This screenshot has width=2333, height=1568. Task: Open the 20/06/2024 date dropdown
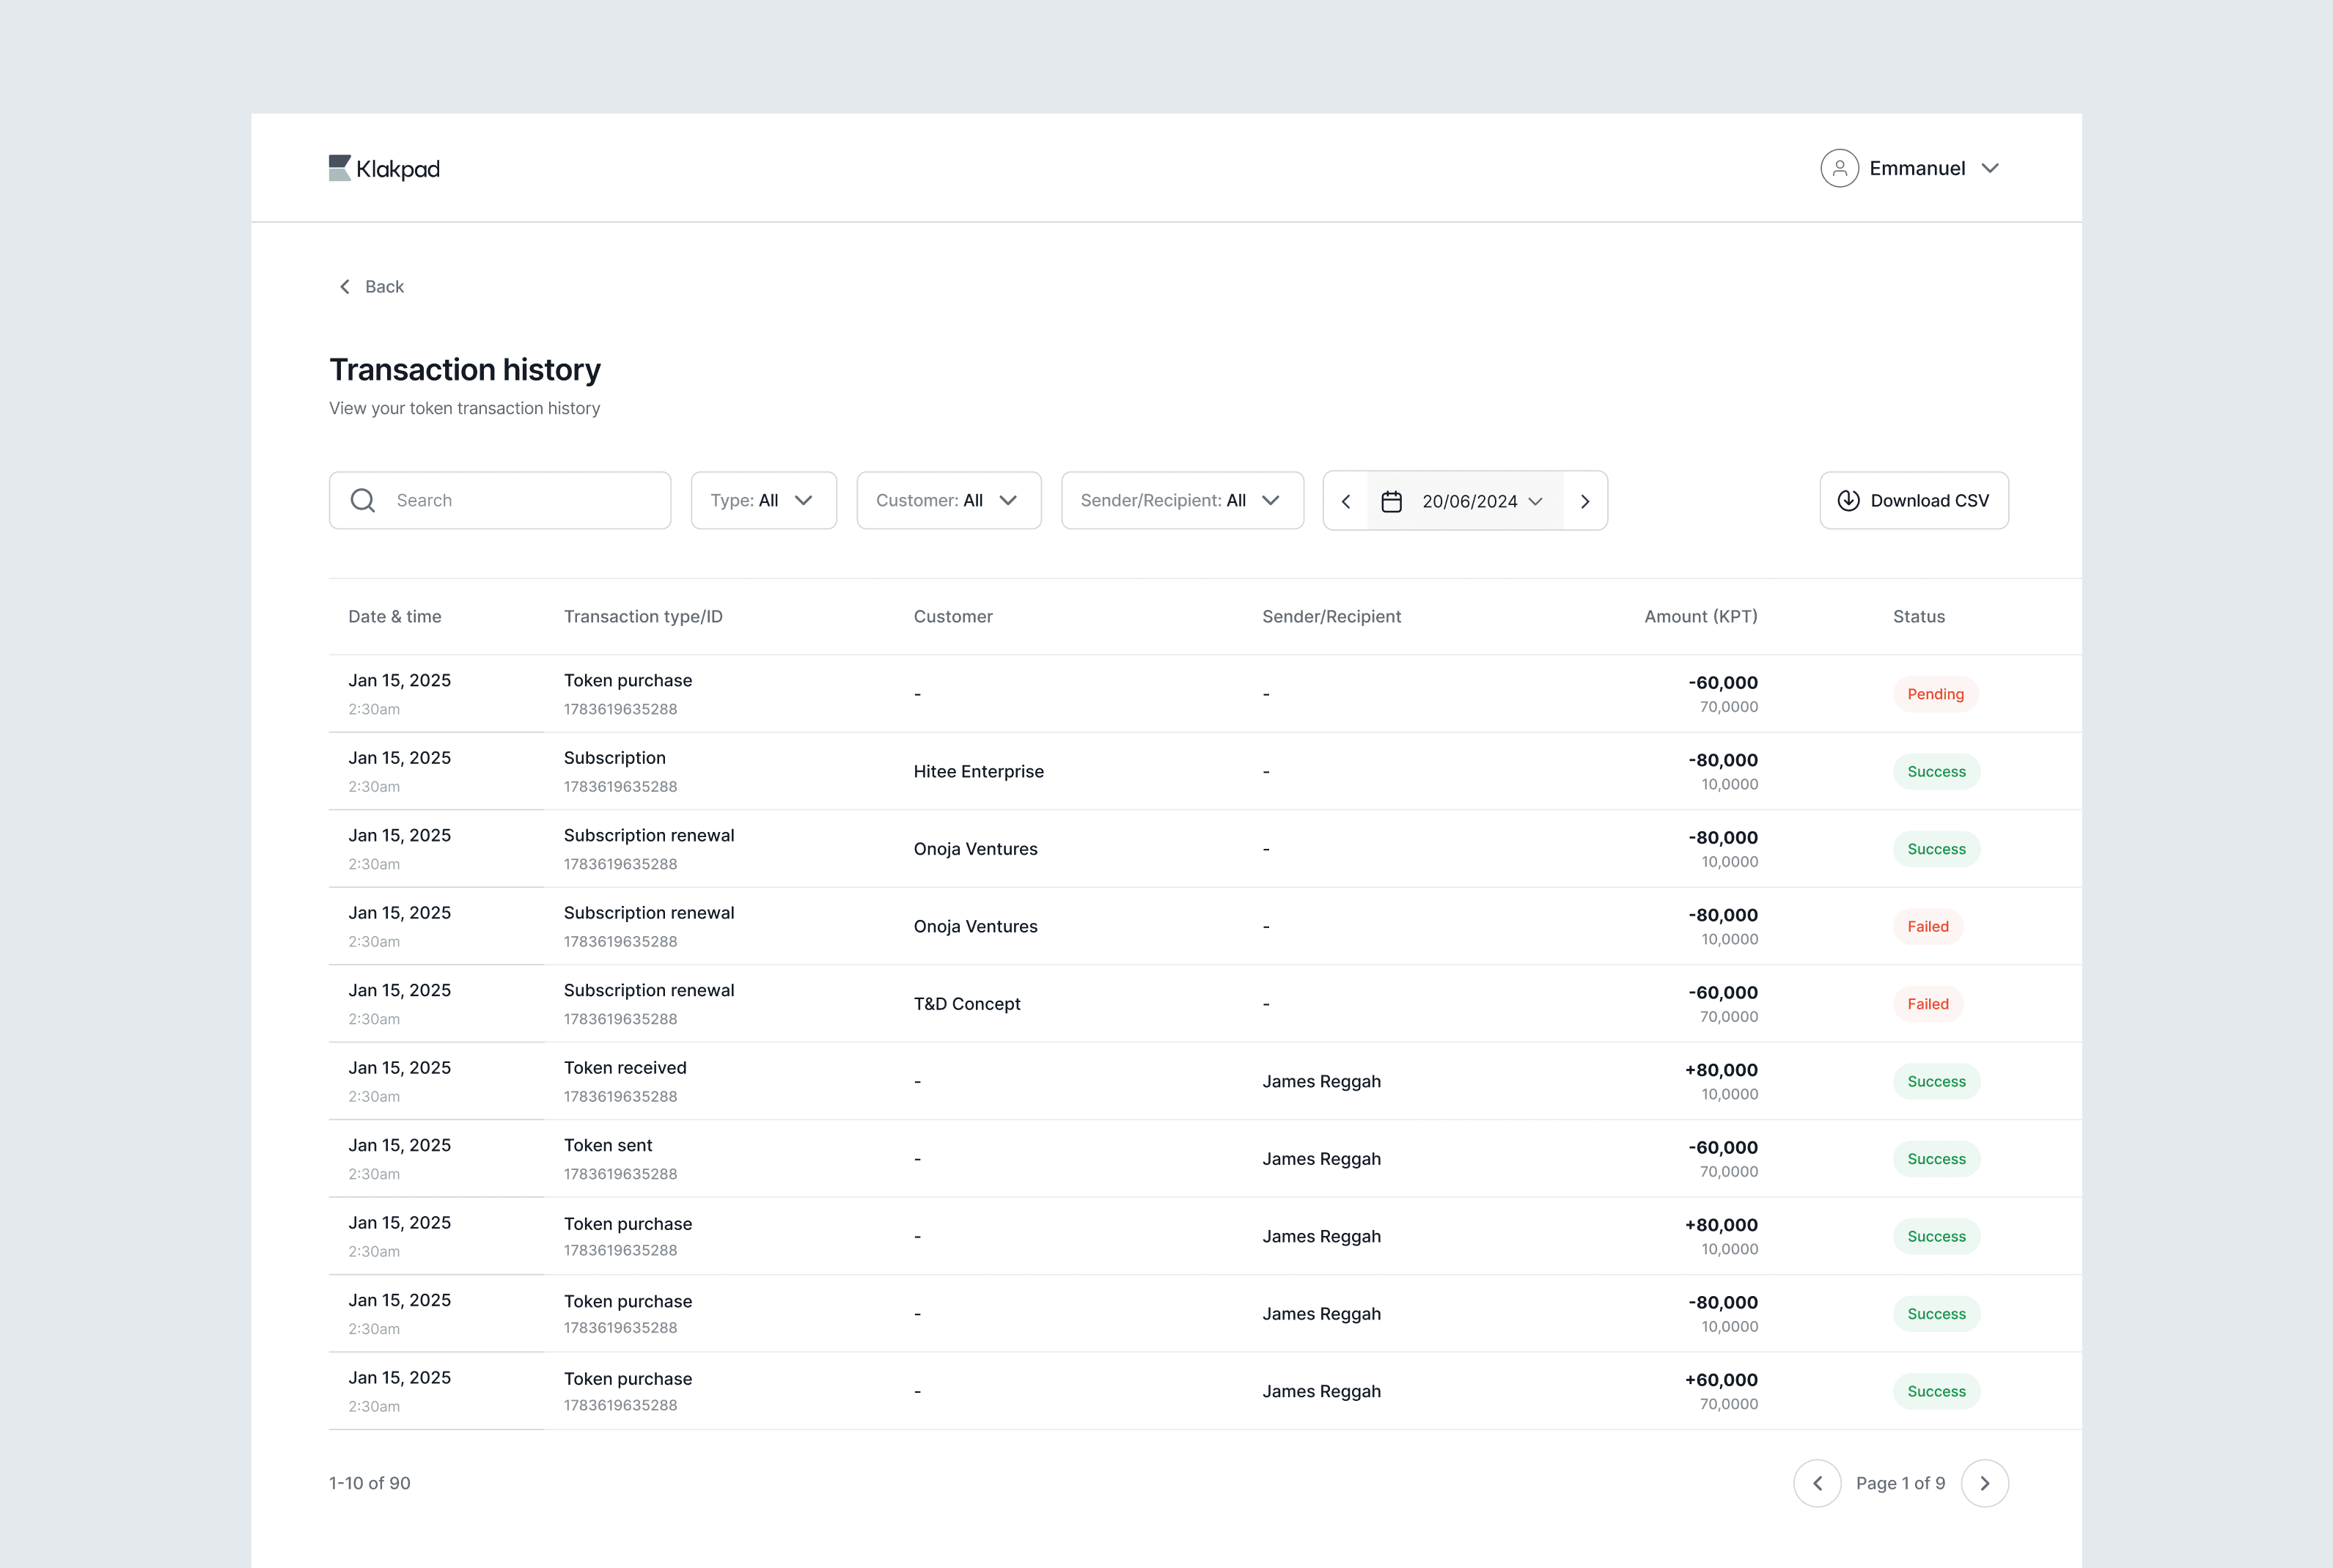[x=1482, y=501]
